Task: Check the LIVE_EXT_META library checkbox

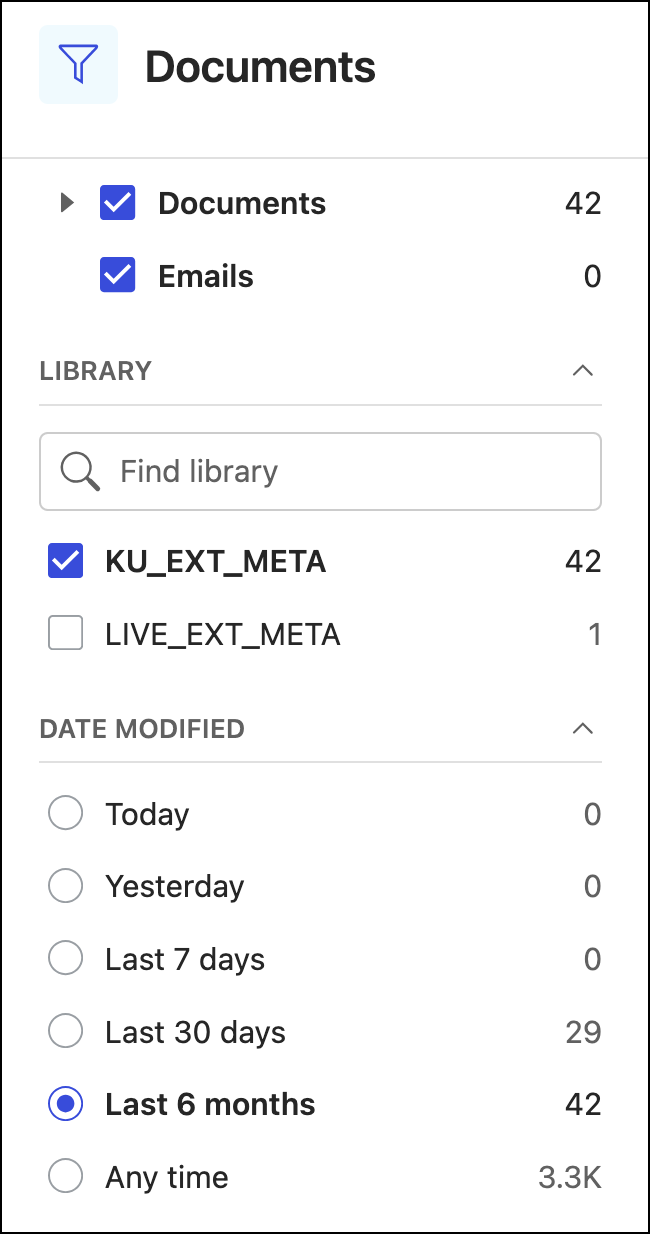Action: tap(66, 634)
